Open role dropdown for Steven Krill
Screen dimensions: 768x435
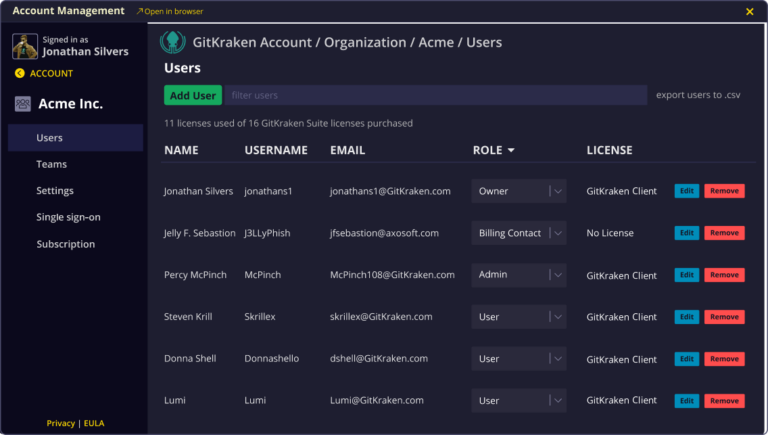tap(519, 316)
